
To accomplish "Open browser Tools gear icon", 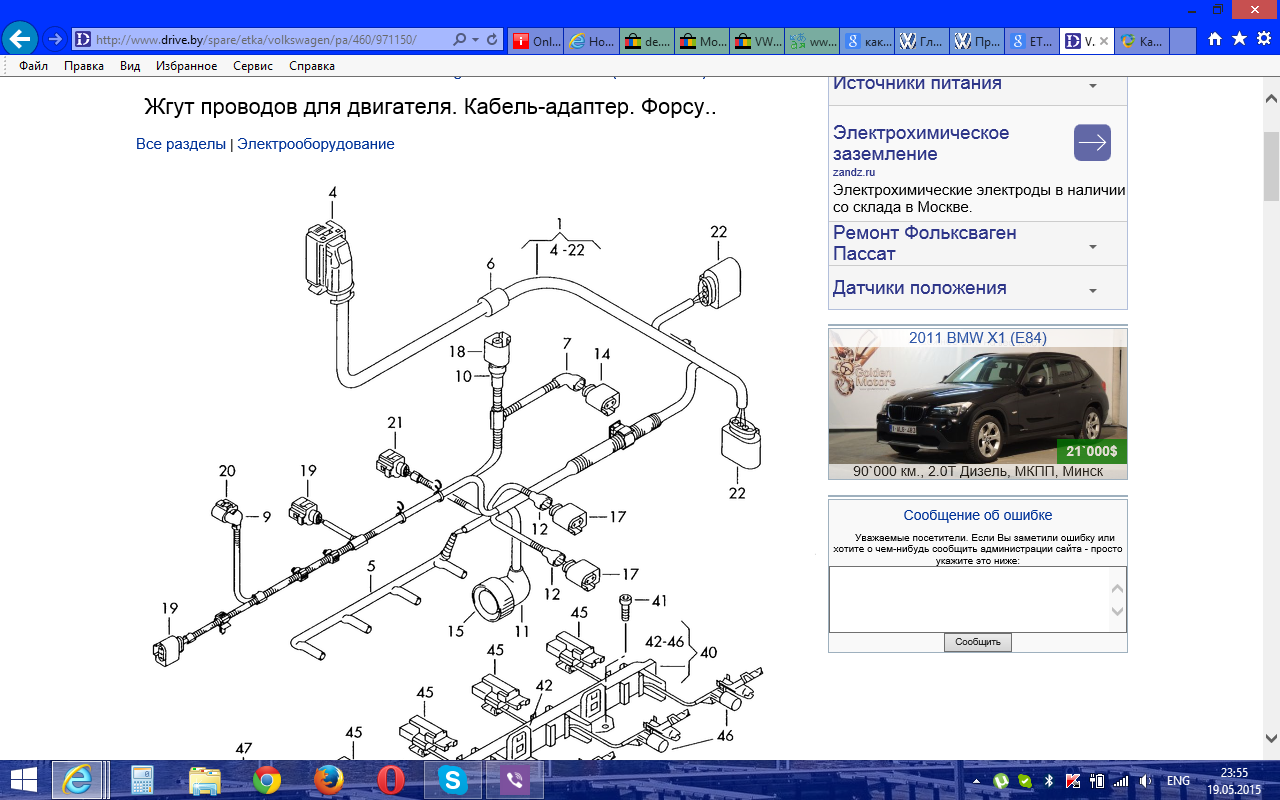I will pos(1263,39).
